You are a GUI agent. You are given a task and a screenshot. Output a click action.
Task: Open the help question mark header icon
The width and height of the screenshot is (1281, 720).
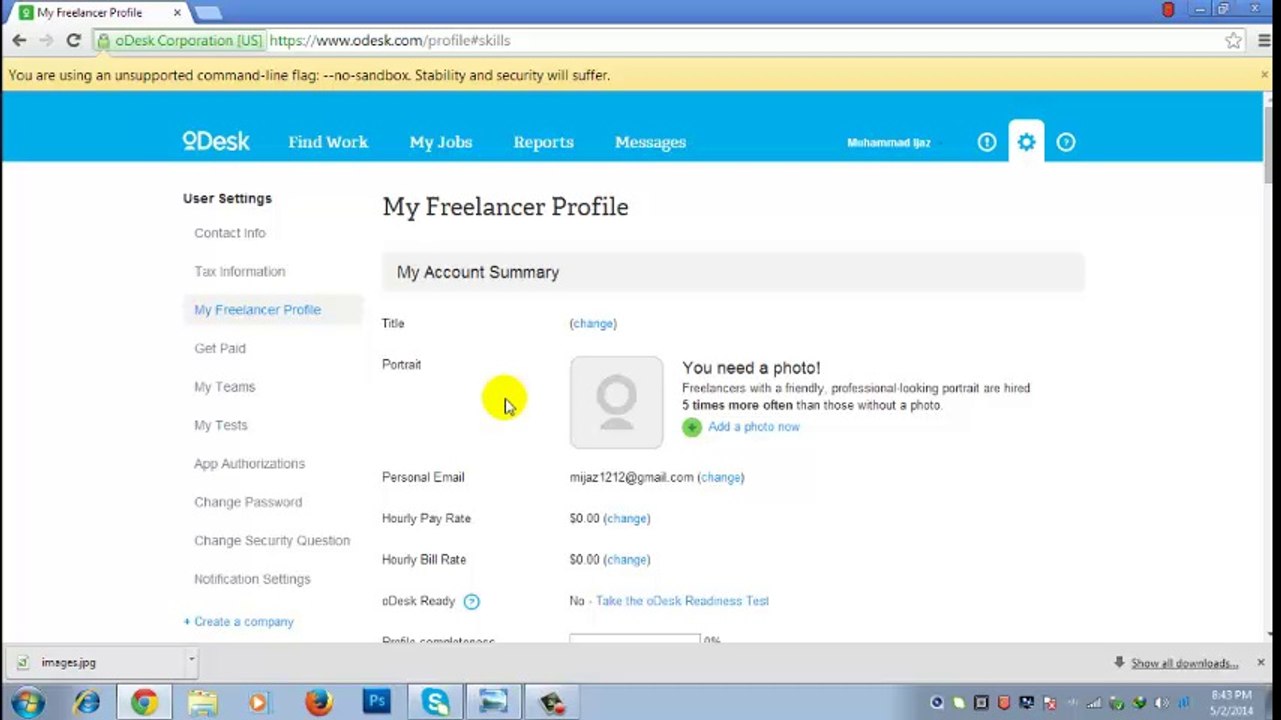(1066, 142)
